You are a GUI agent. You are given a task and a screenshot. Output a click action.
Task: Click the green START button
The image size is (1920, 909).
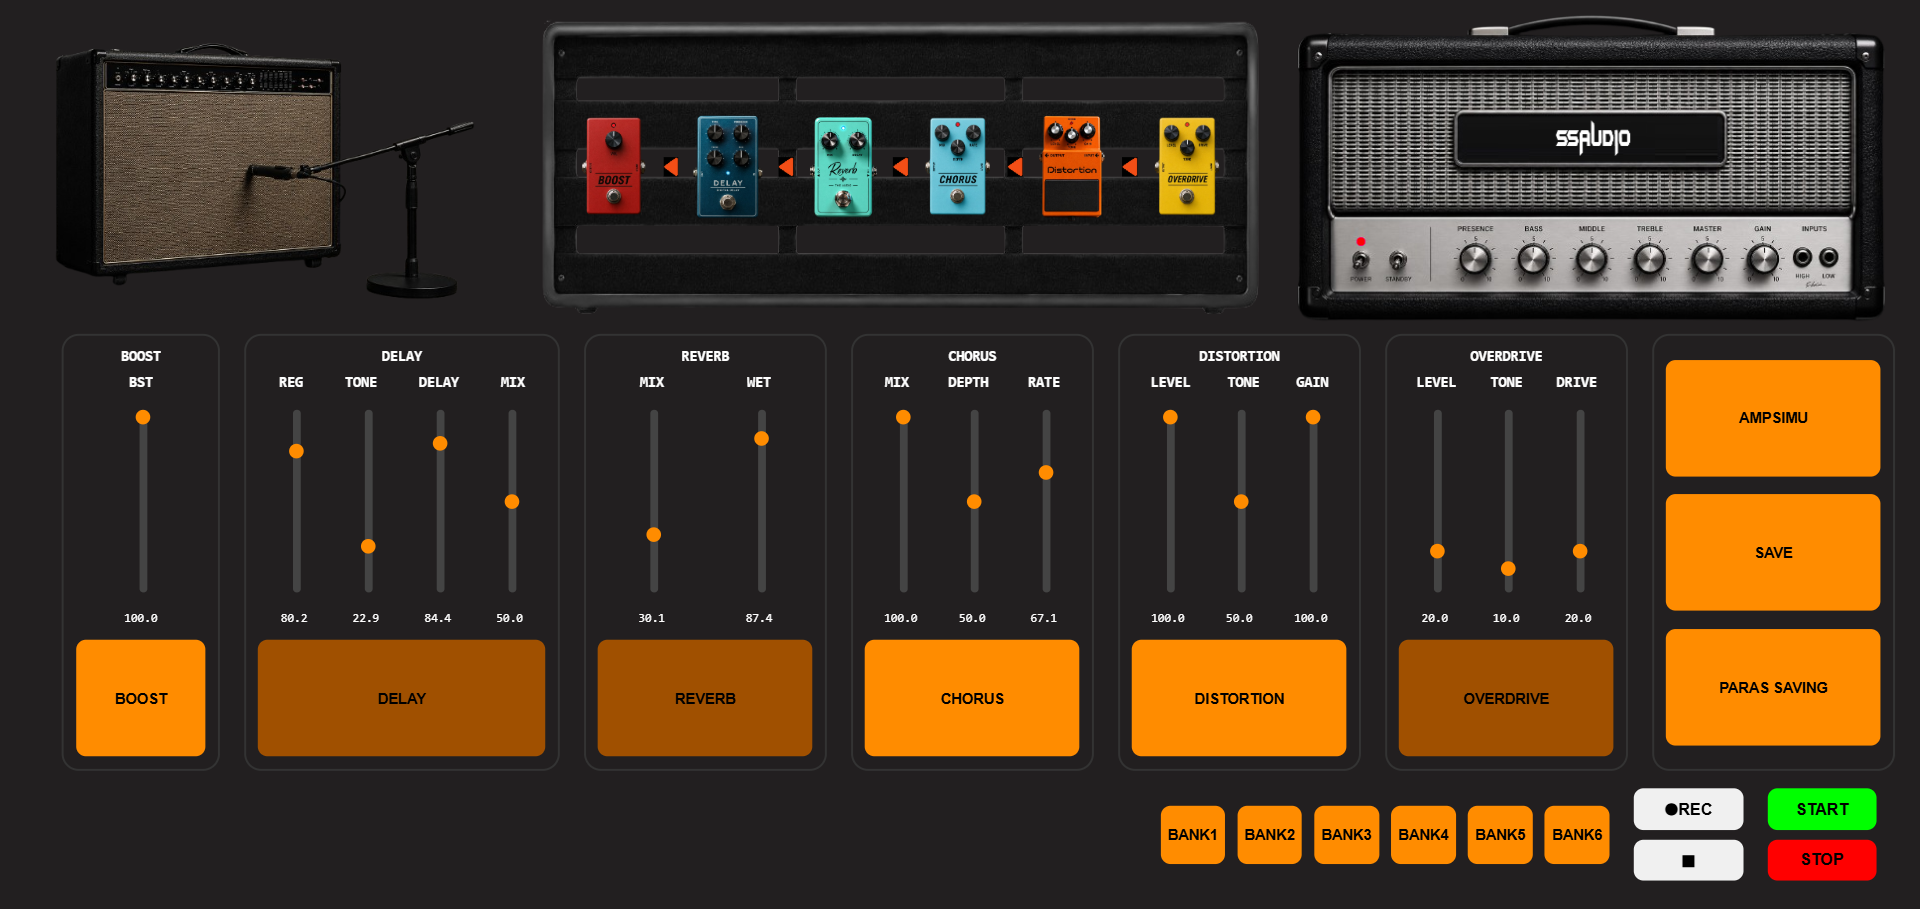click(1822, 809)
